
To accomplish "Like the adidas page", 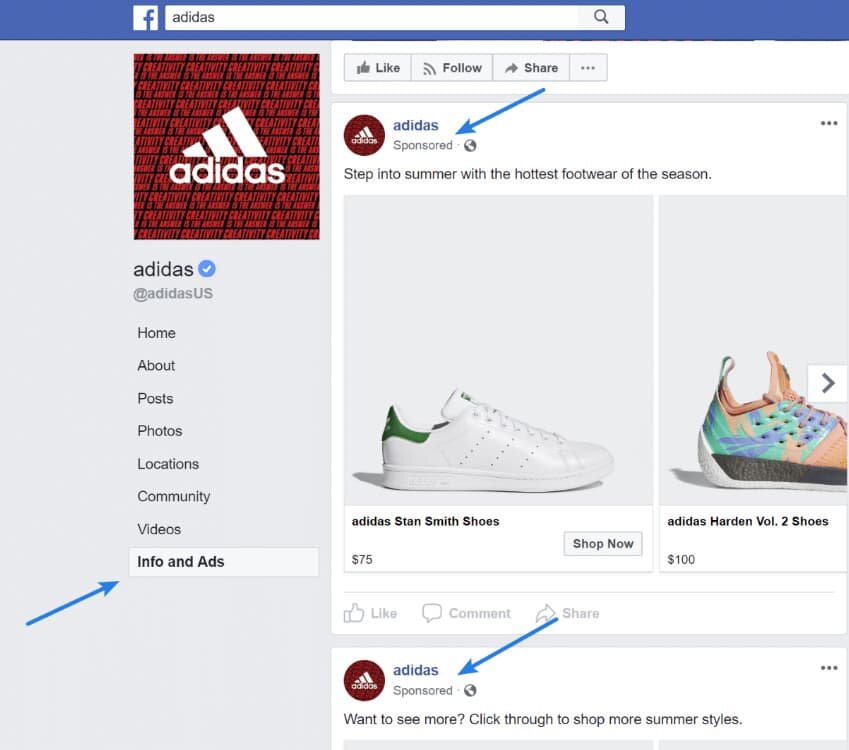I will click(x=378, y=68).
